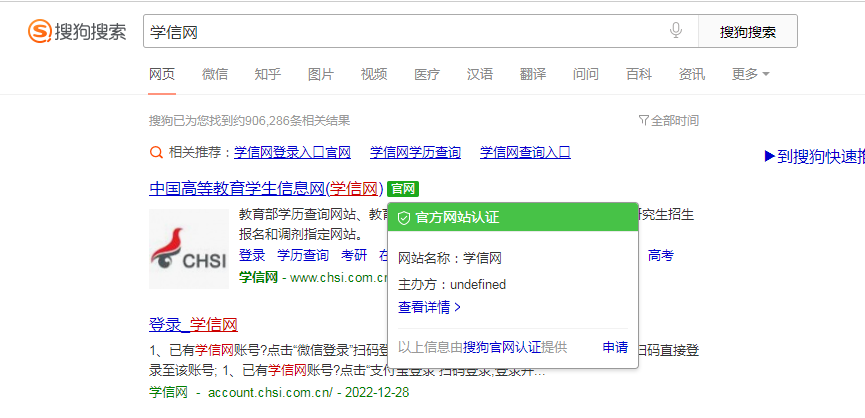
Task: Open 学信网查询入口 suggestion
Action: 525,153
